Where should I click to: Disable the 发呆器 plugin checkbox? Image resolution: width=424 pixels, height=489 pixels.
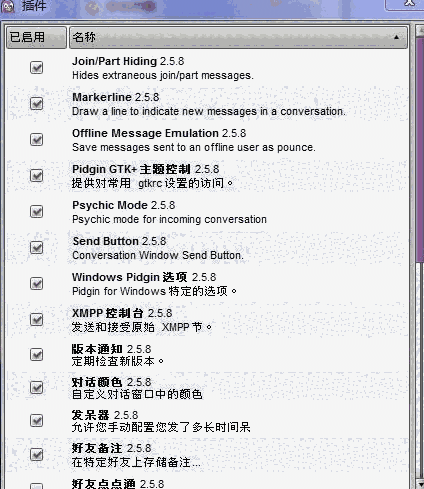(36, 421)
